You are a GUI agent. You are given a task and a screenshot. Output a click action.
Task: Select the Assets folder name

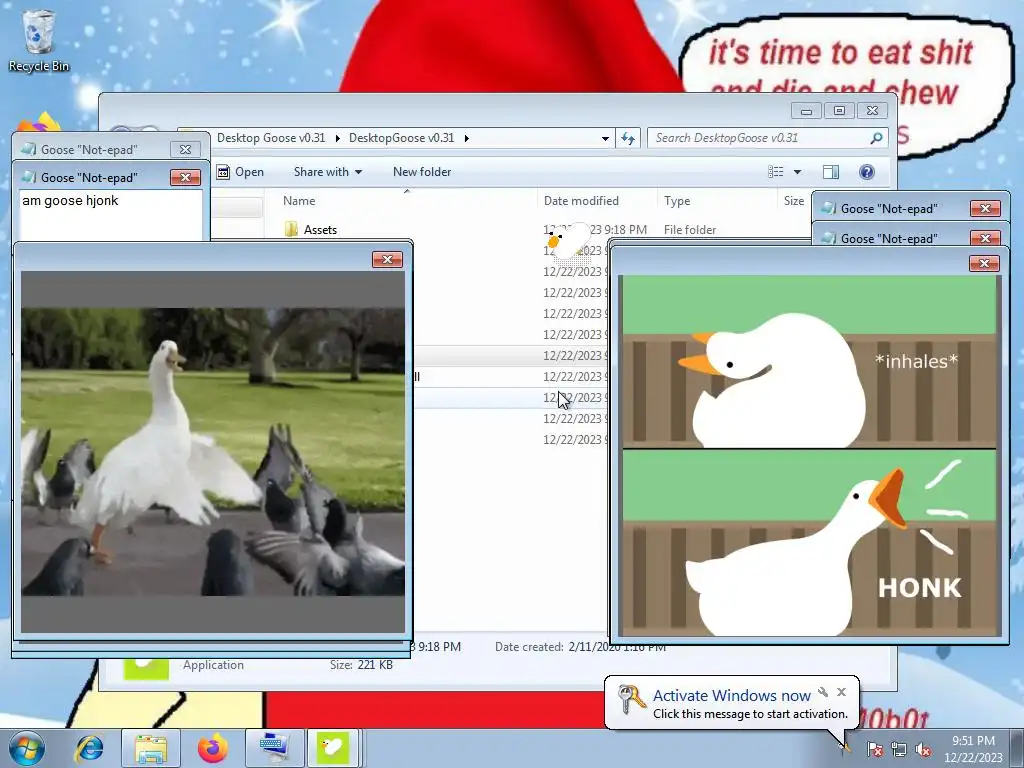pyautogui.click(x=320, y=230)
